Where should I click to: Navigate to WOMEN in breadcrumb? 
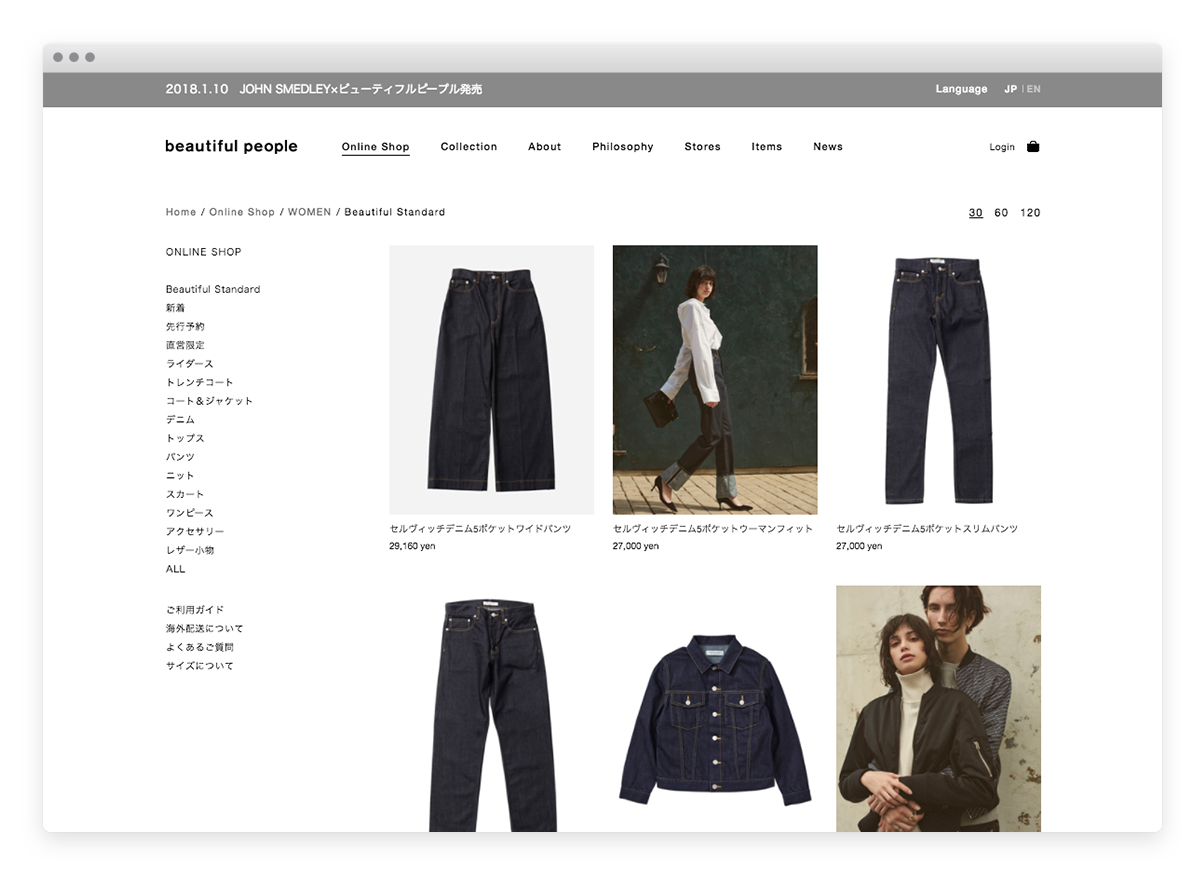pos(309,212)
